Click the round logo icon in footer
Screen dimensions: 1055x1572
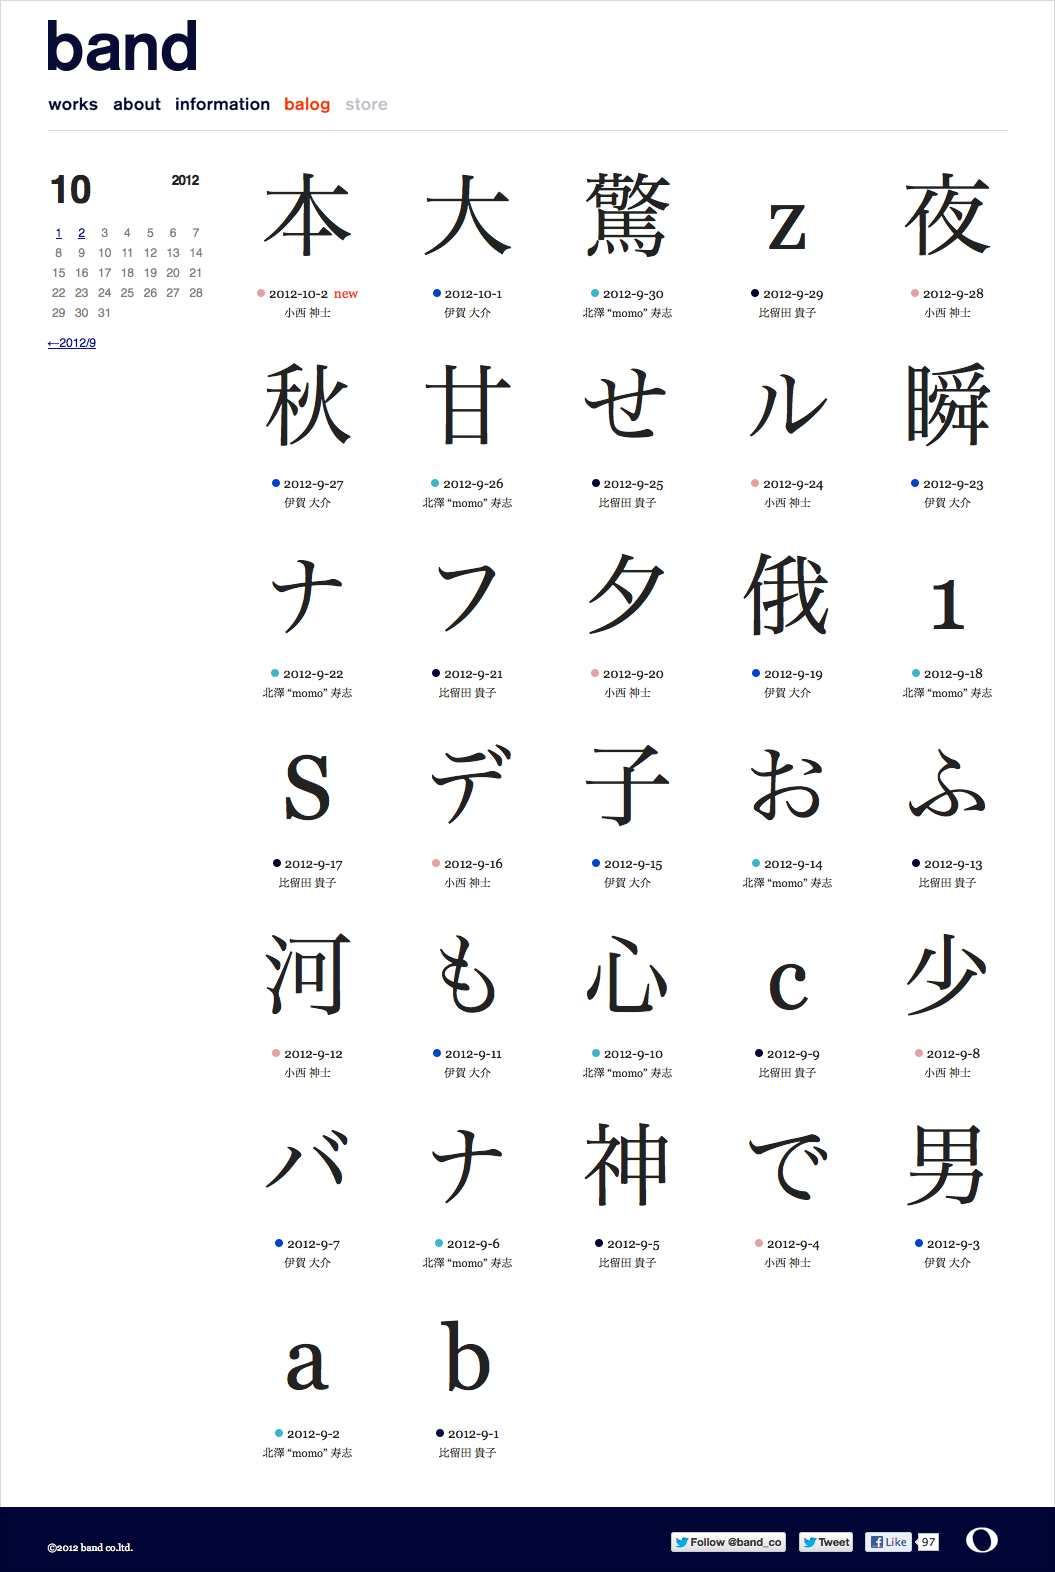(x=981, y=1540)
